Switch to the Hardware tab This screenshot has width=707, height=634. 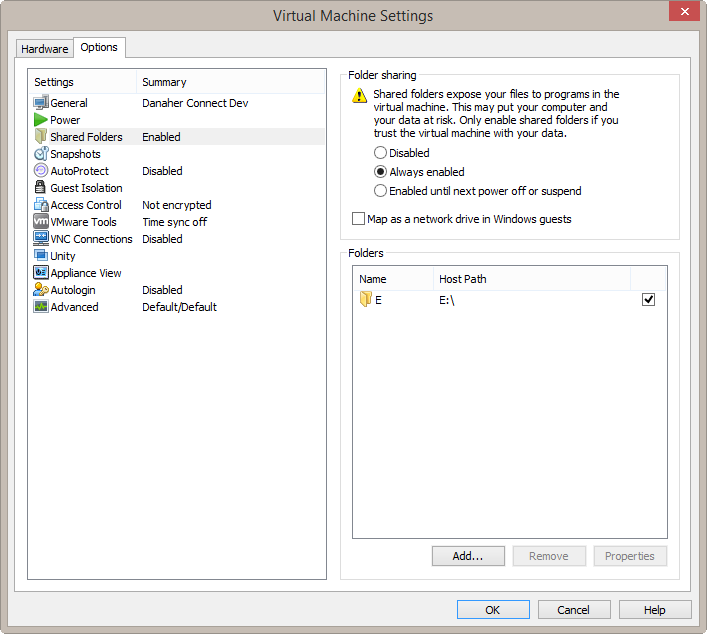click(x=45, y=49)
